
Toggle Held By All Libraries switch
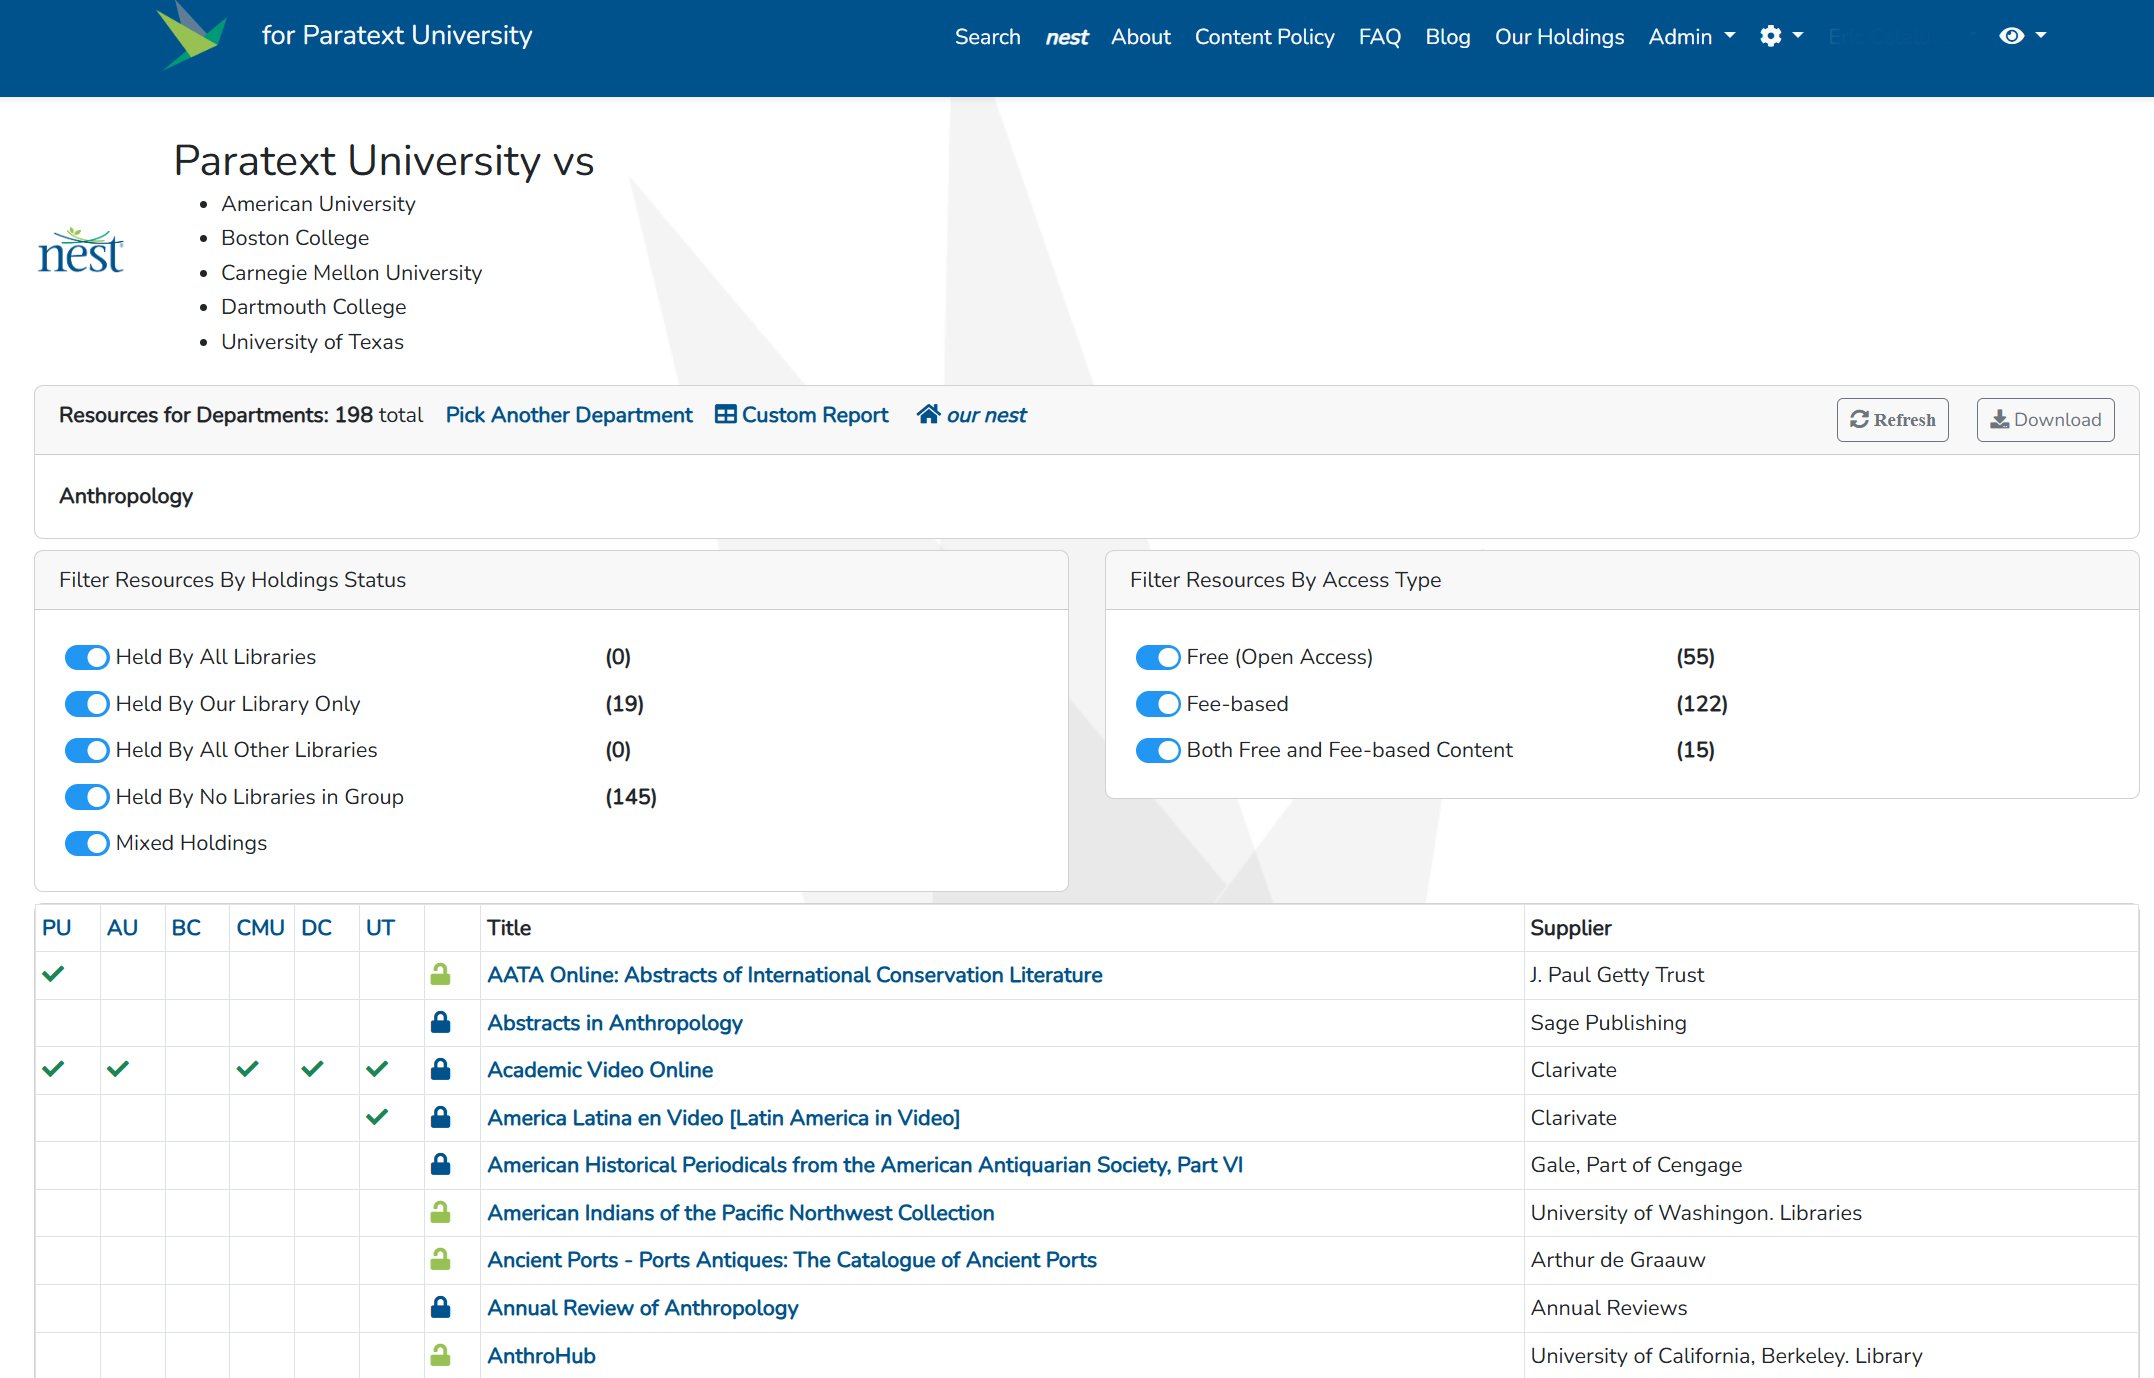(87, 657)
